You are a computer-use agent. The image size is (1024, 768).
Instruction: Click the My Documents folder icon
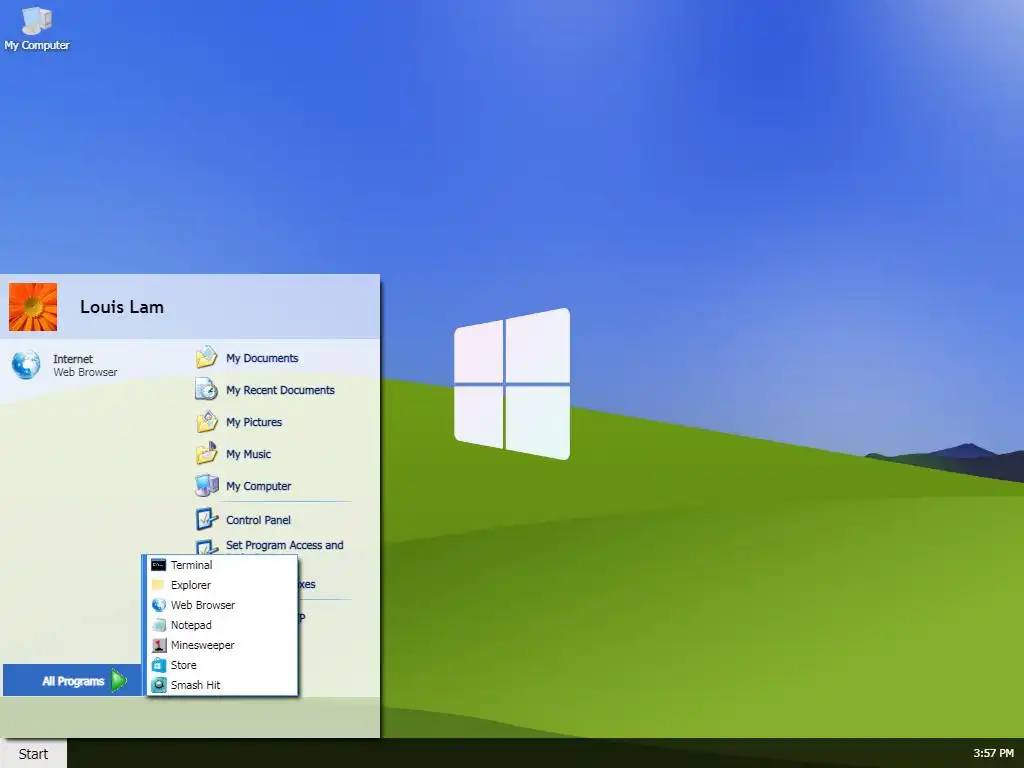click(206, 357)
